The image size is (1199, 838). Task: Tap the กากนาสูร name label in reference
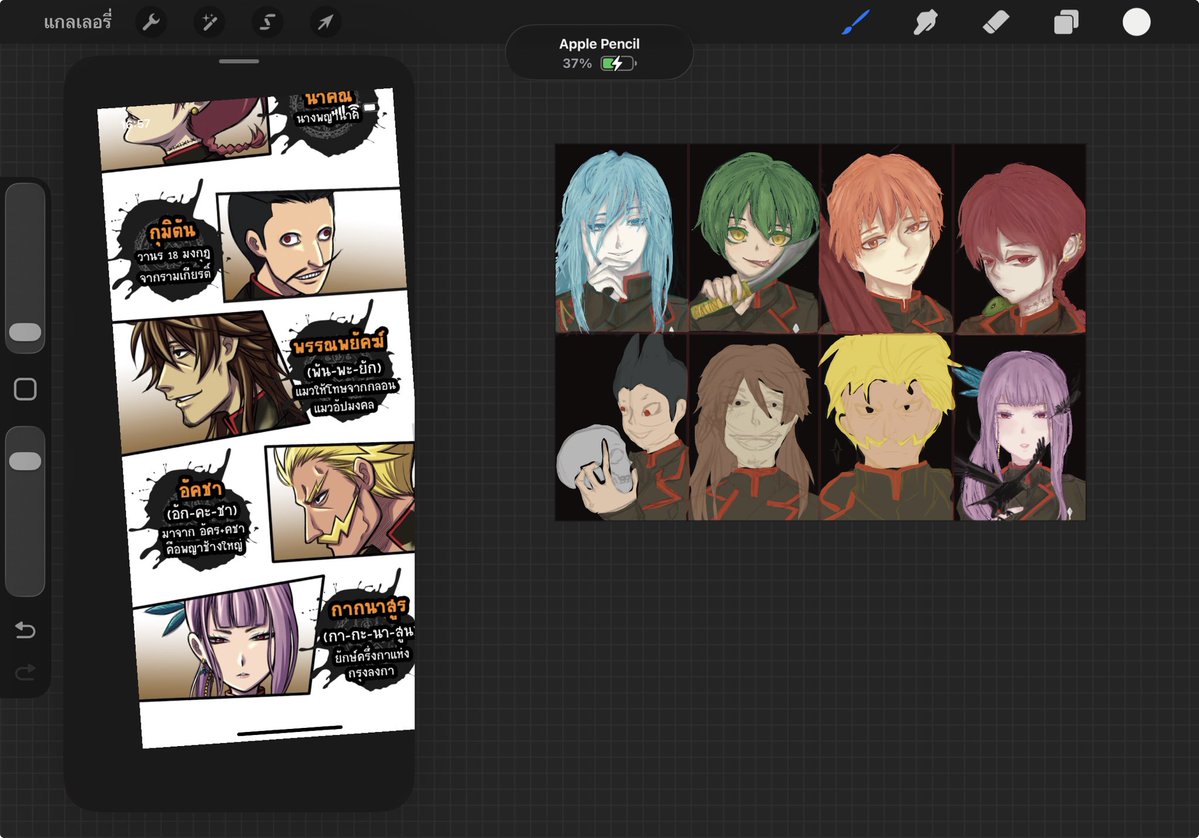(x=369, y=608)
